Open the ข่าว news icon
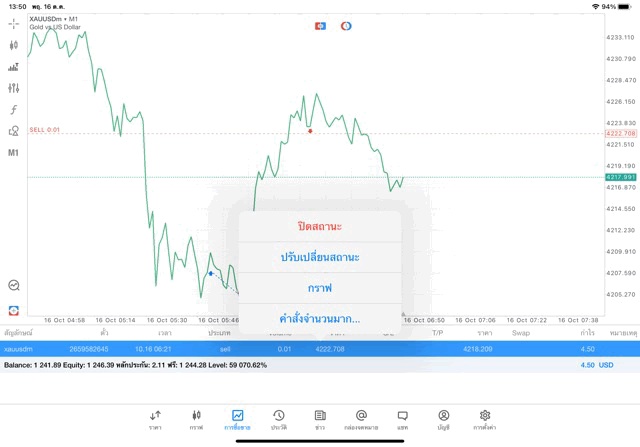The image size is (640, 447). pyautogui.click(x=320, y=418)
